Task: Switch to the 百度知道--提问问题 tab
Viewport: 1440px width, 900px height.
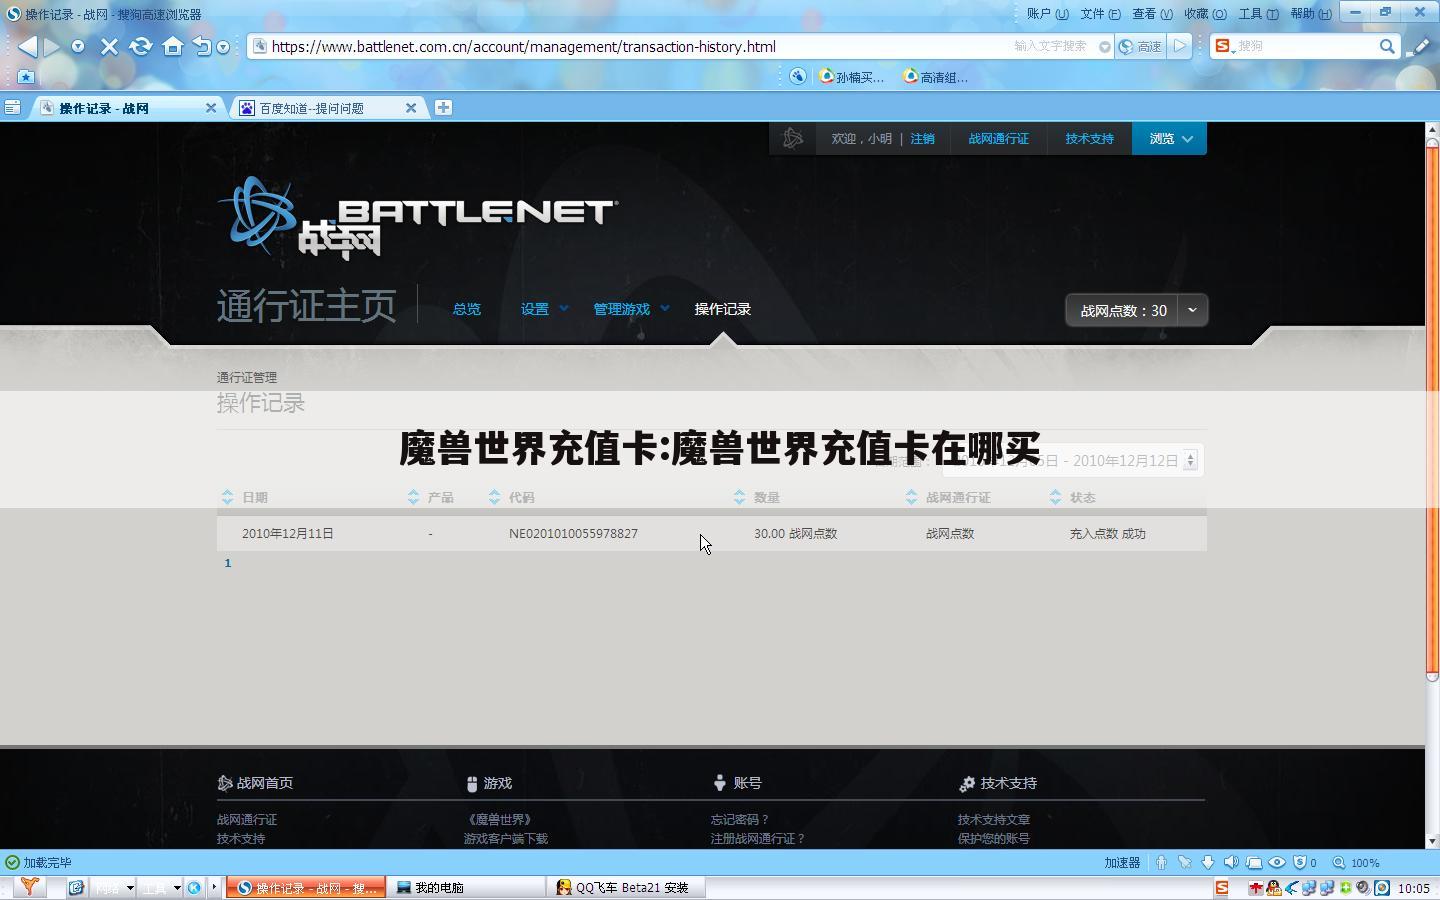Action: click(325, 108)
